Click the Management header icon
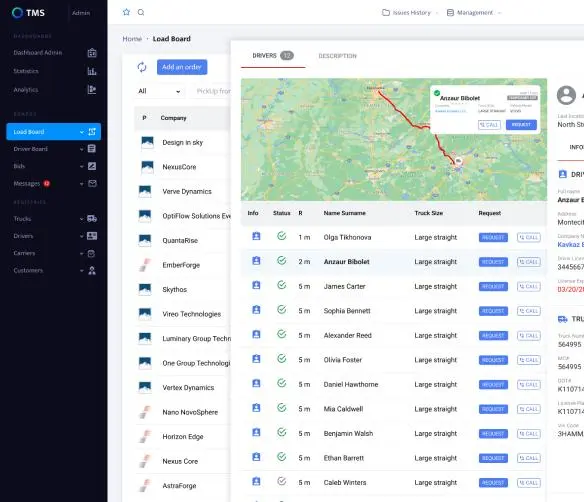 coord(450,13)
